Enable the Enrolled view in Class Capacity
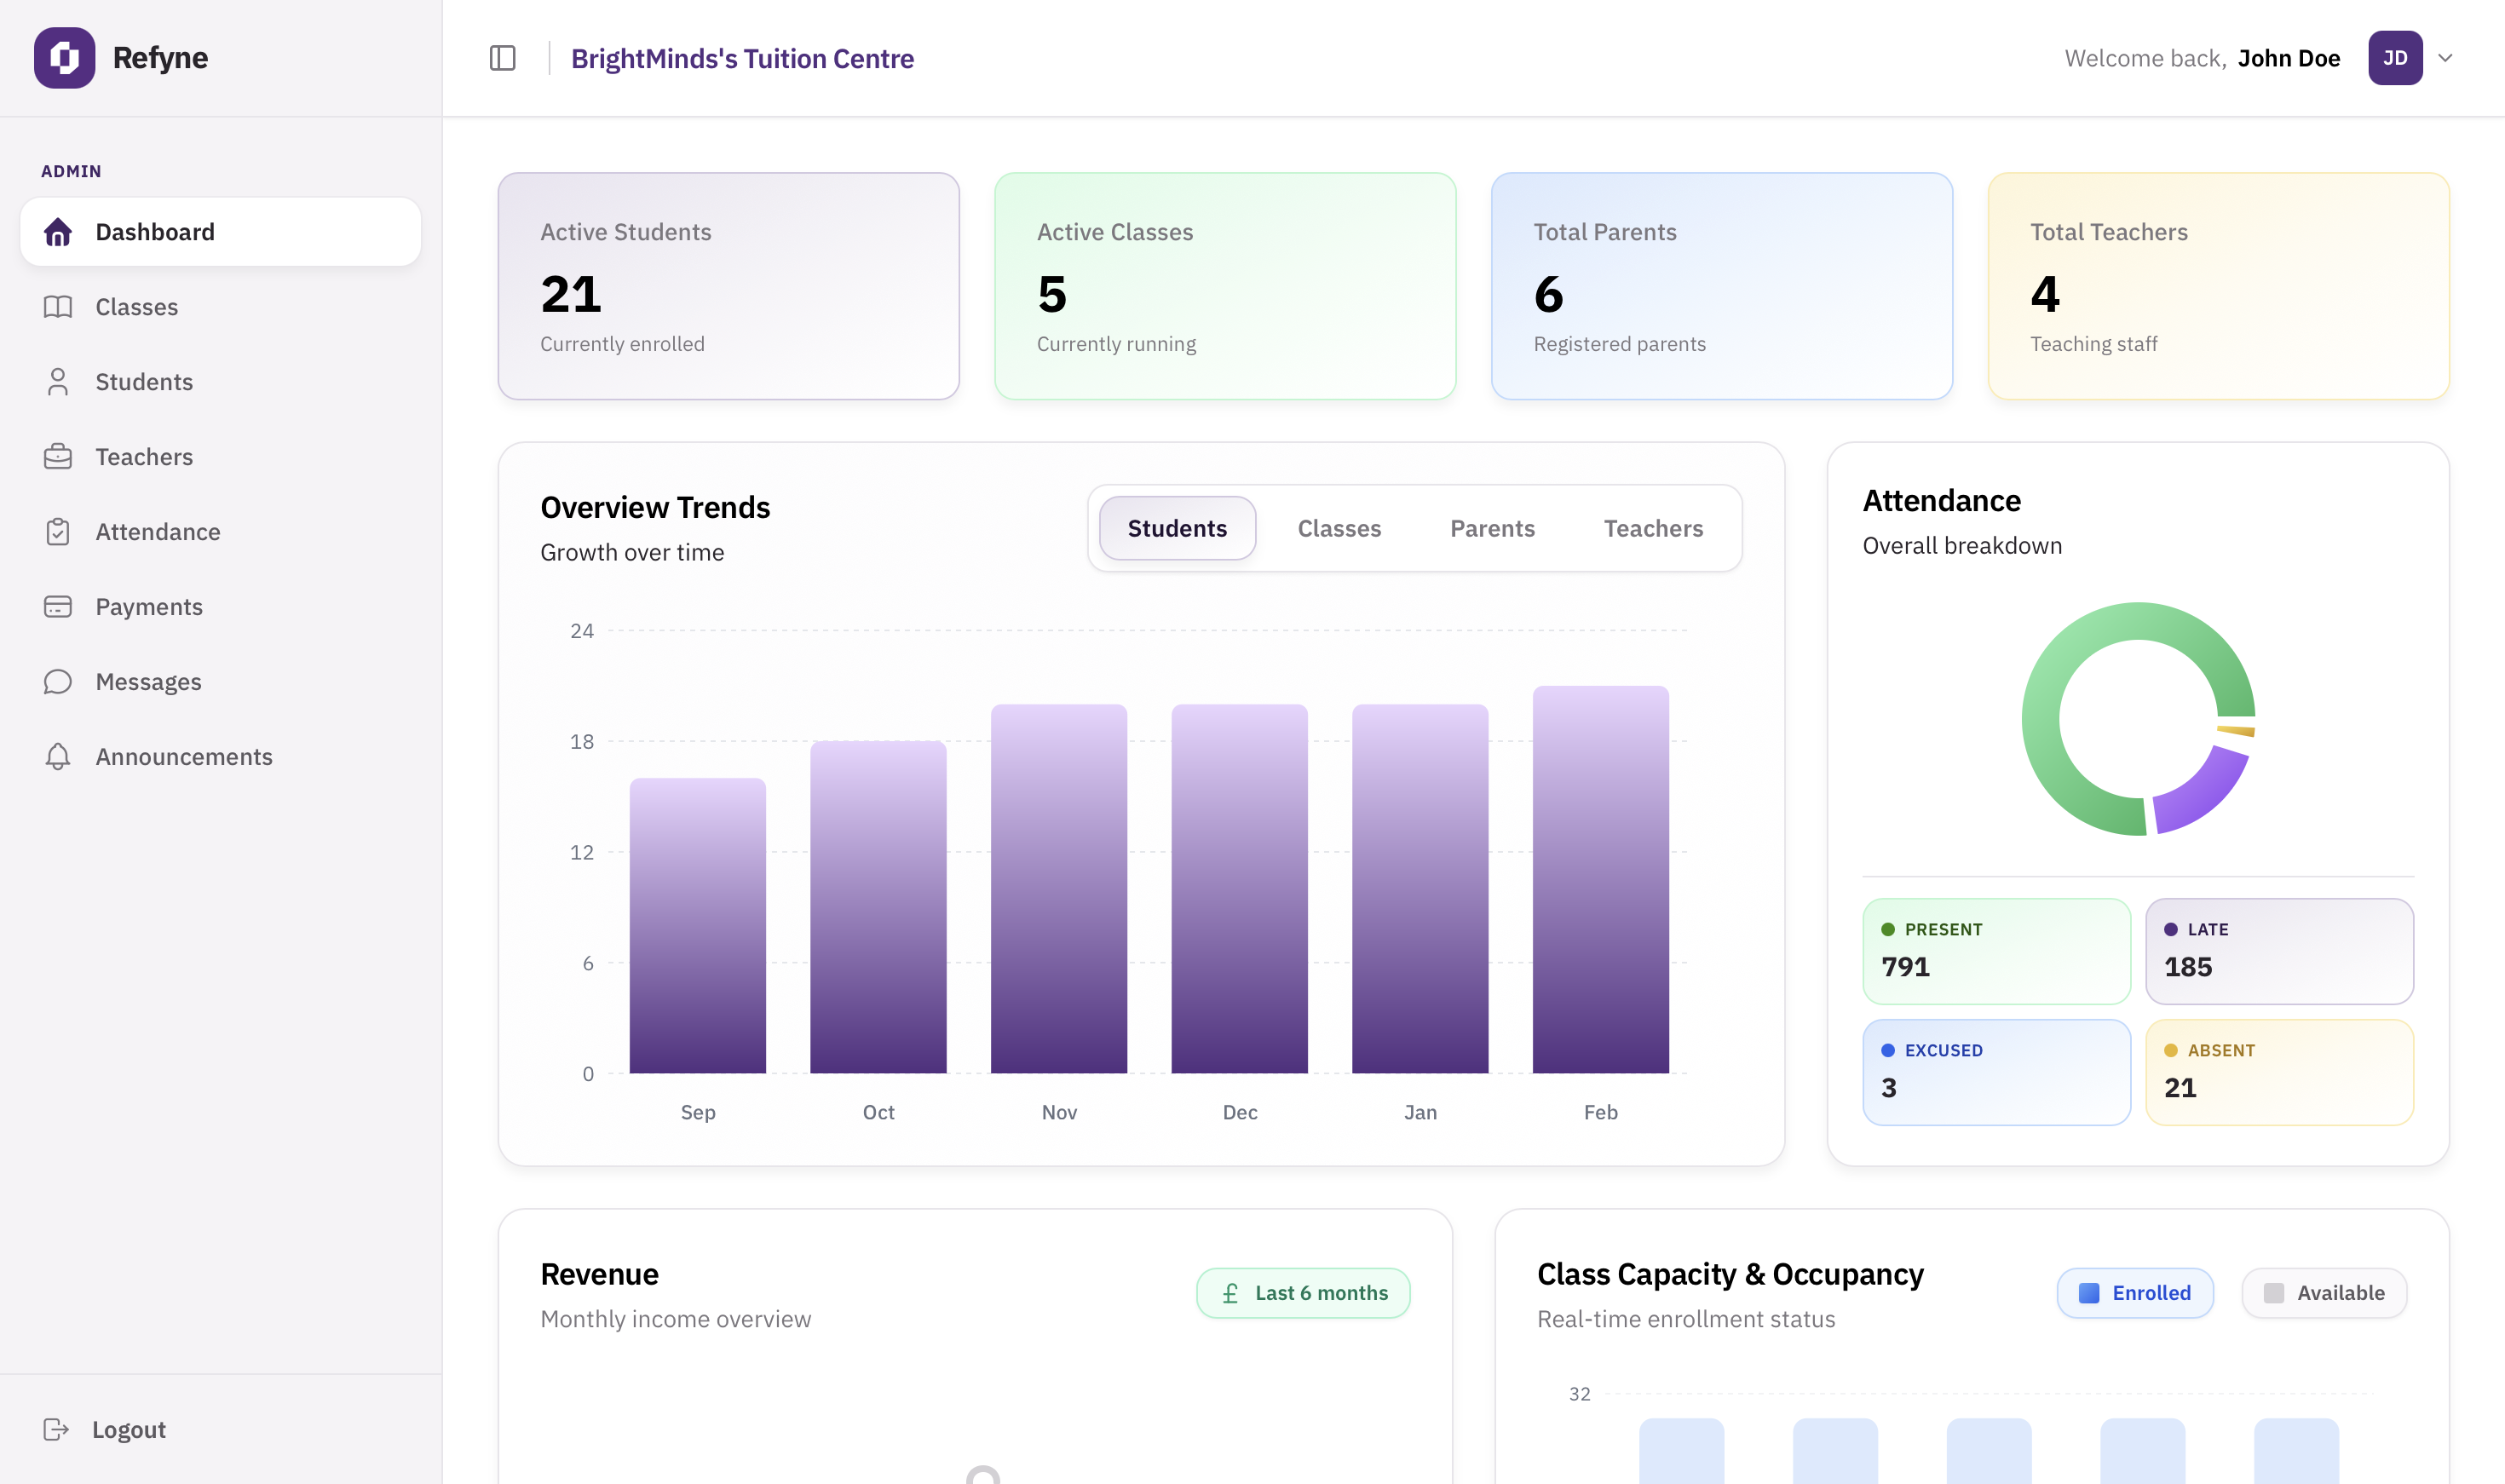This screenshot has height=1484, width=2505. pyautogui.click(x=2134, y=1292)
